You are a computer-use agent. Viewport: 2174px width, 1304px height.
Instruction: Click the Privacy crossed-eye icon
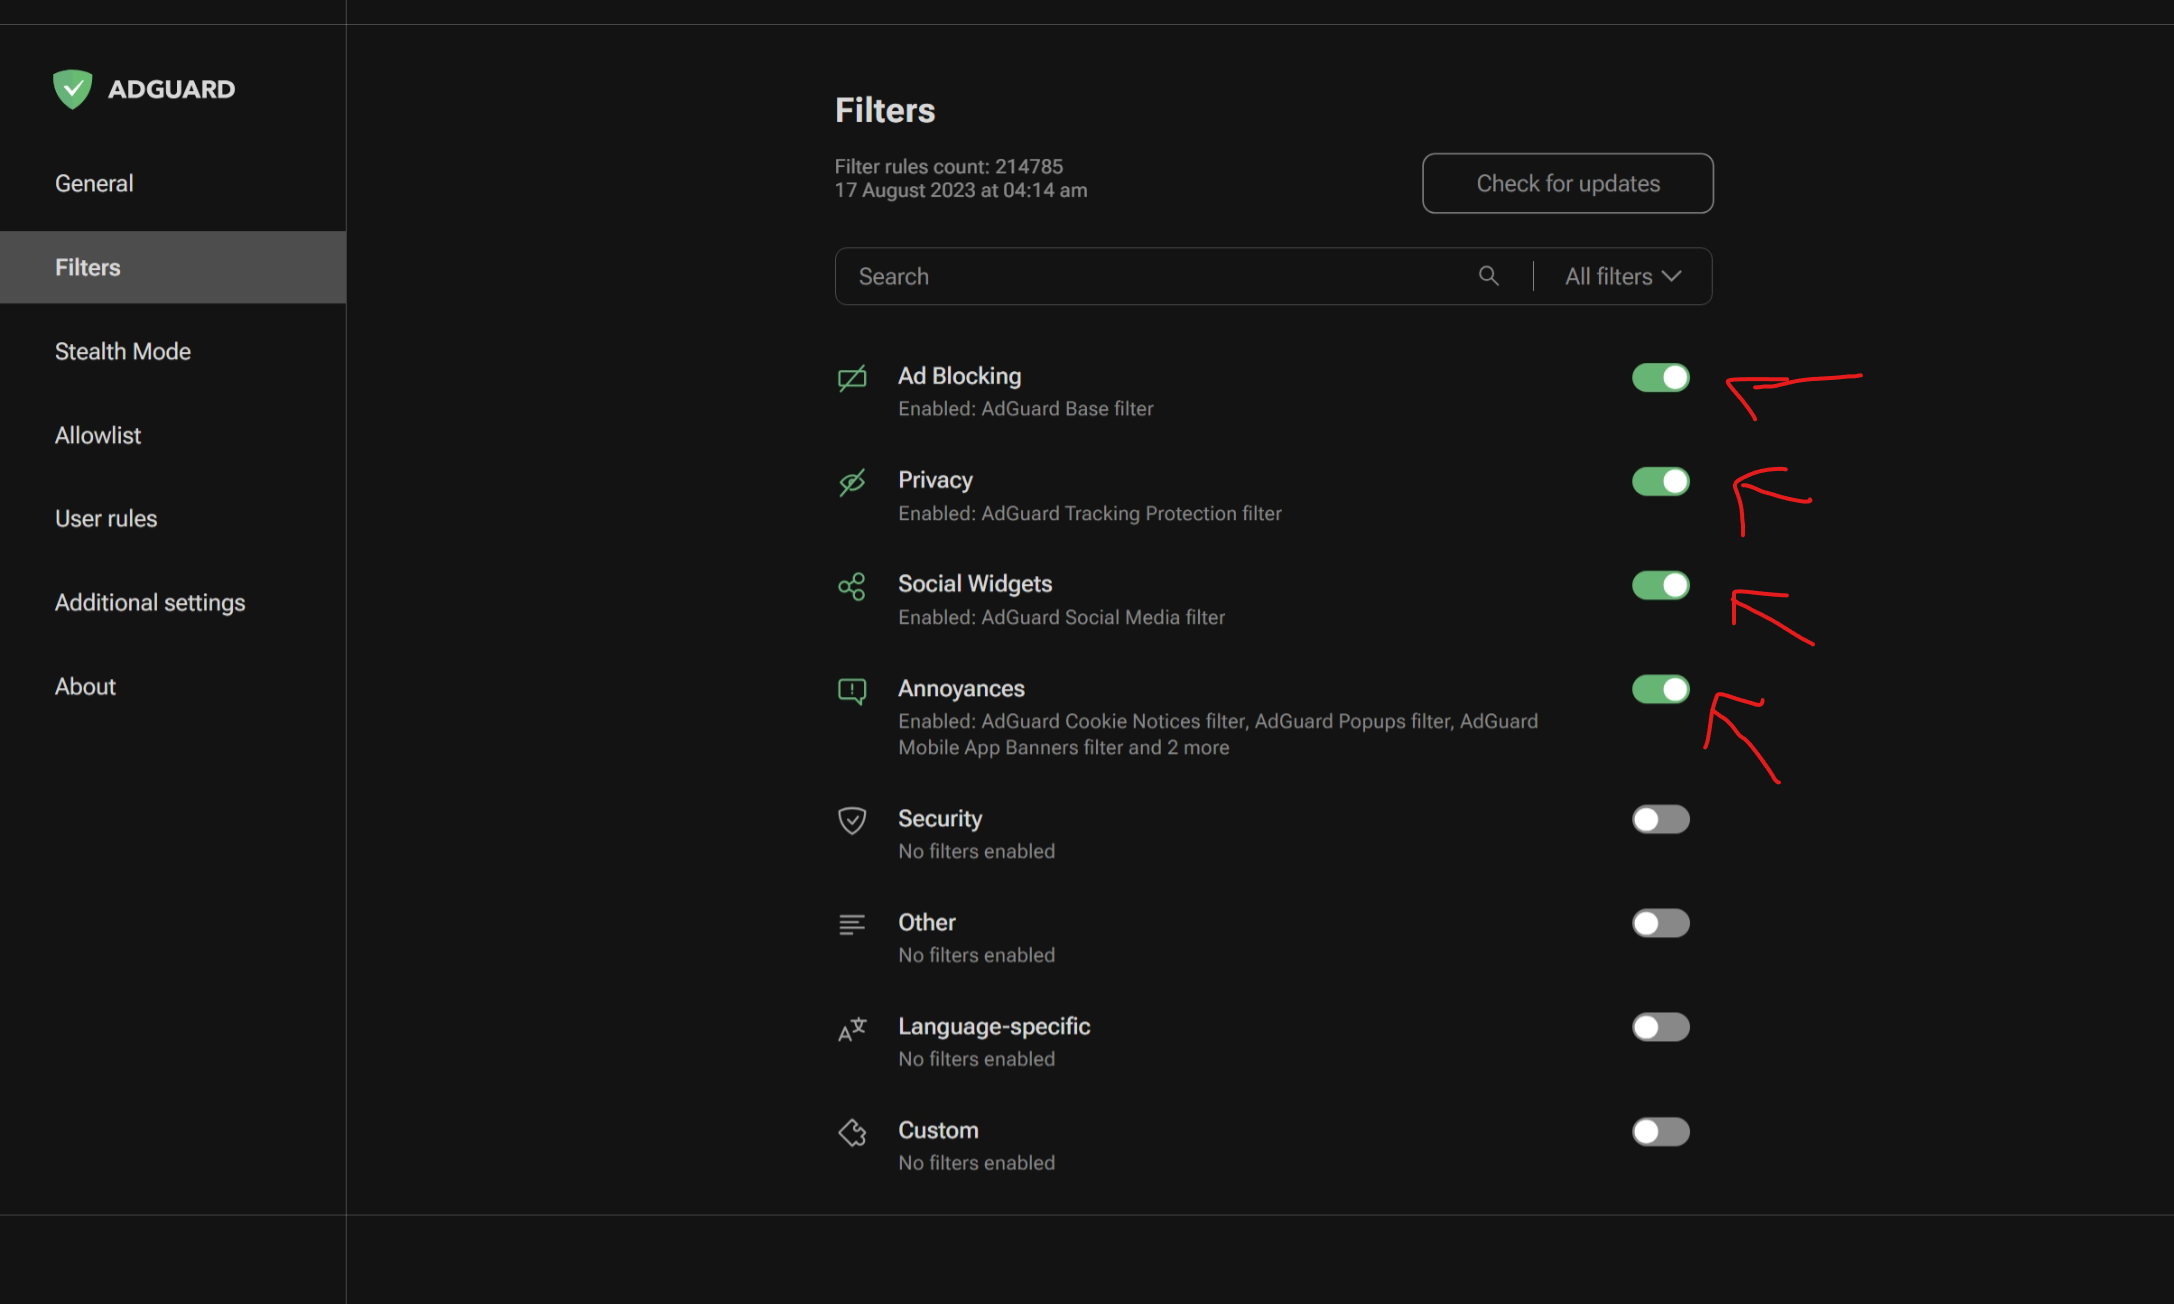point(852,483)
